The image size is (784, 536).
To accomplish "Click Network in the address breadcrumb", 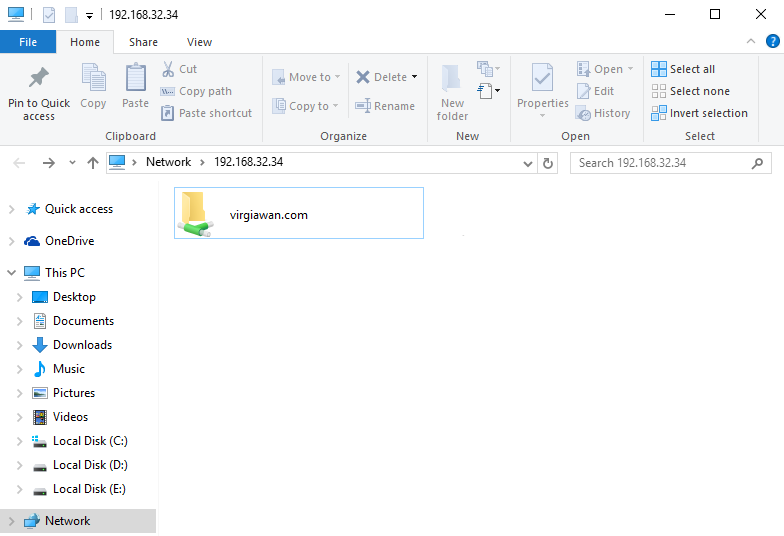I will coord(168,162).
